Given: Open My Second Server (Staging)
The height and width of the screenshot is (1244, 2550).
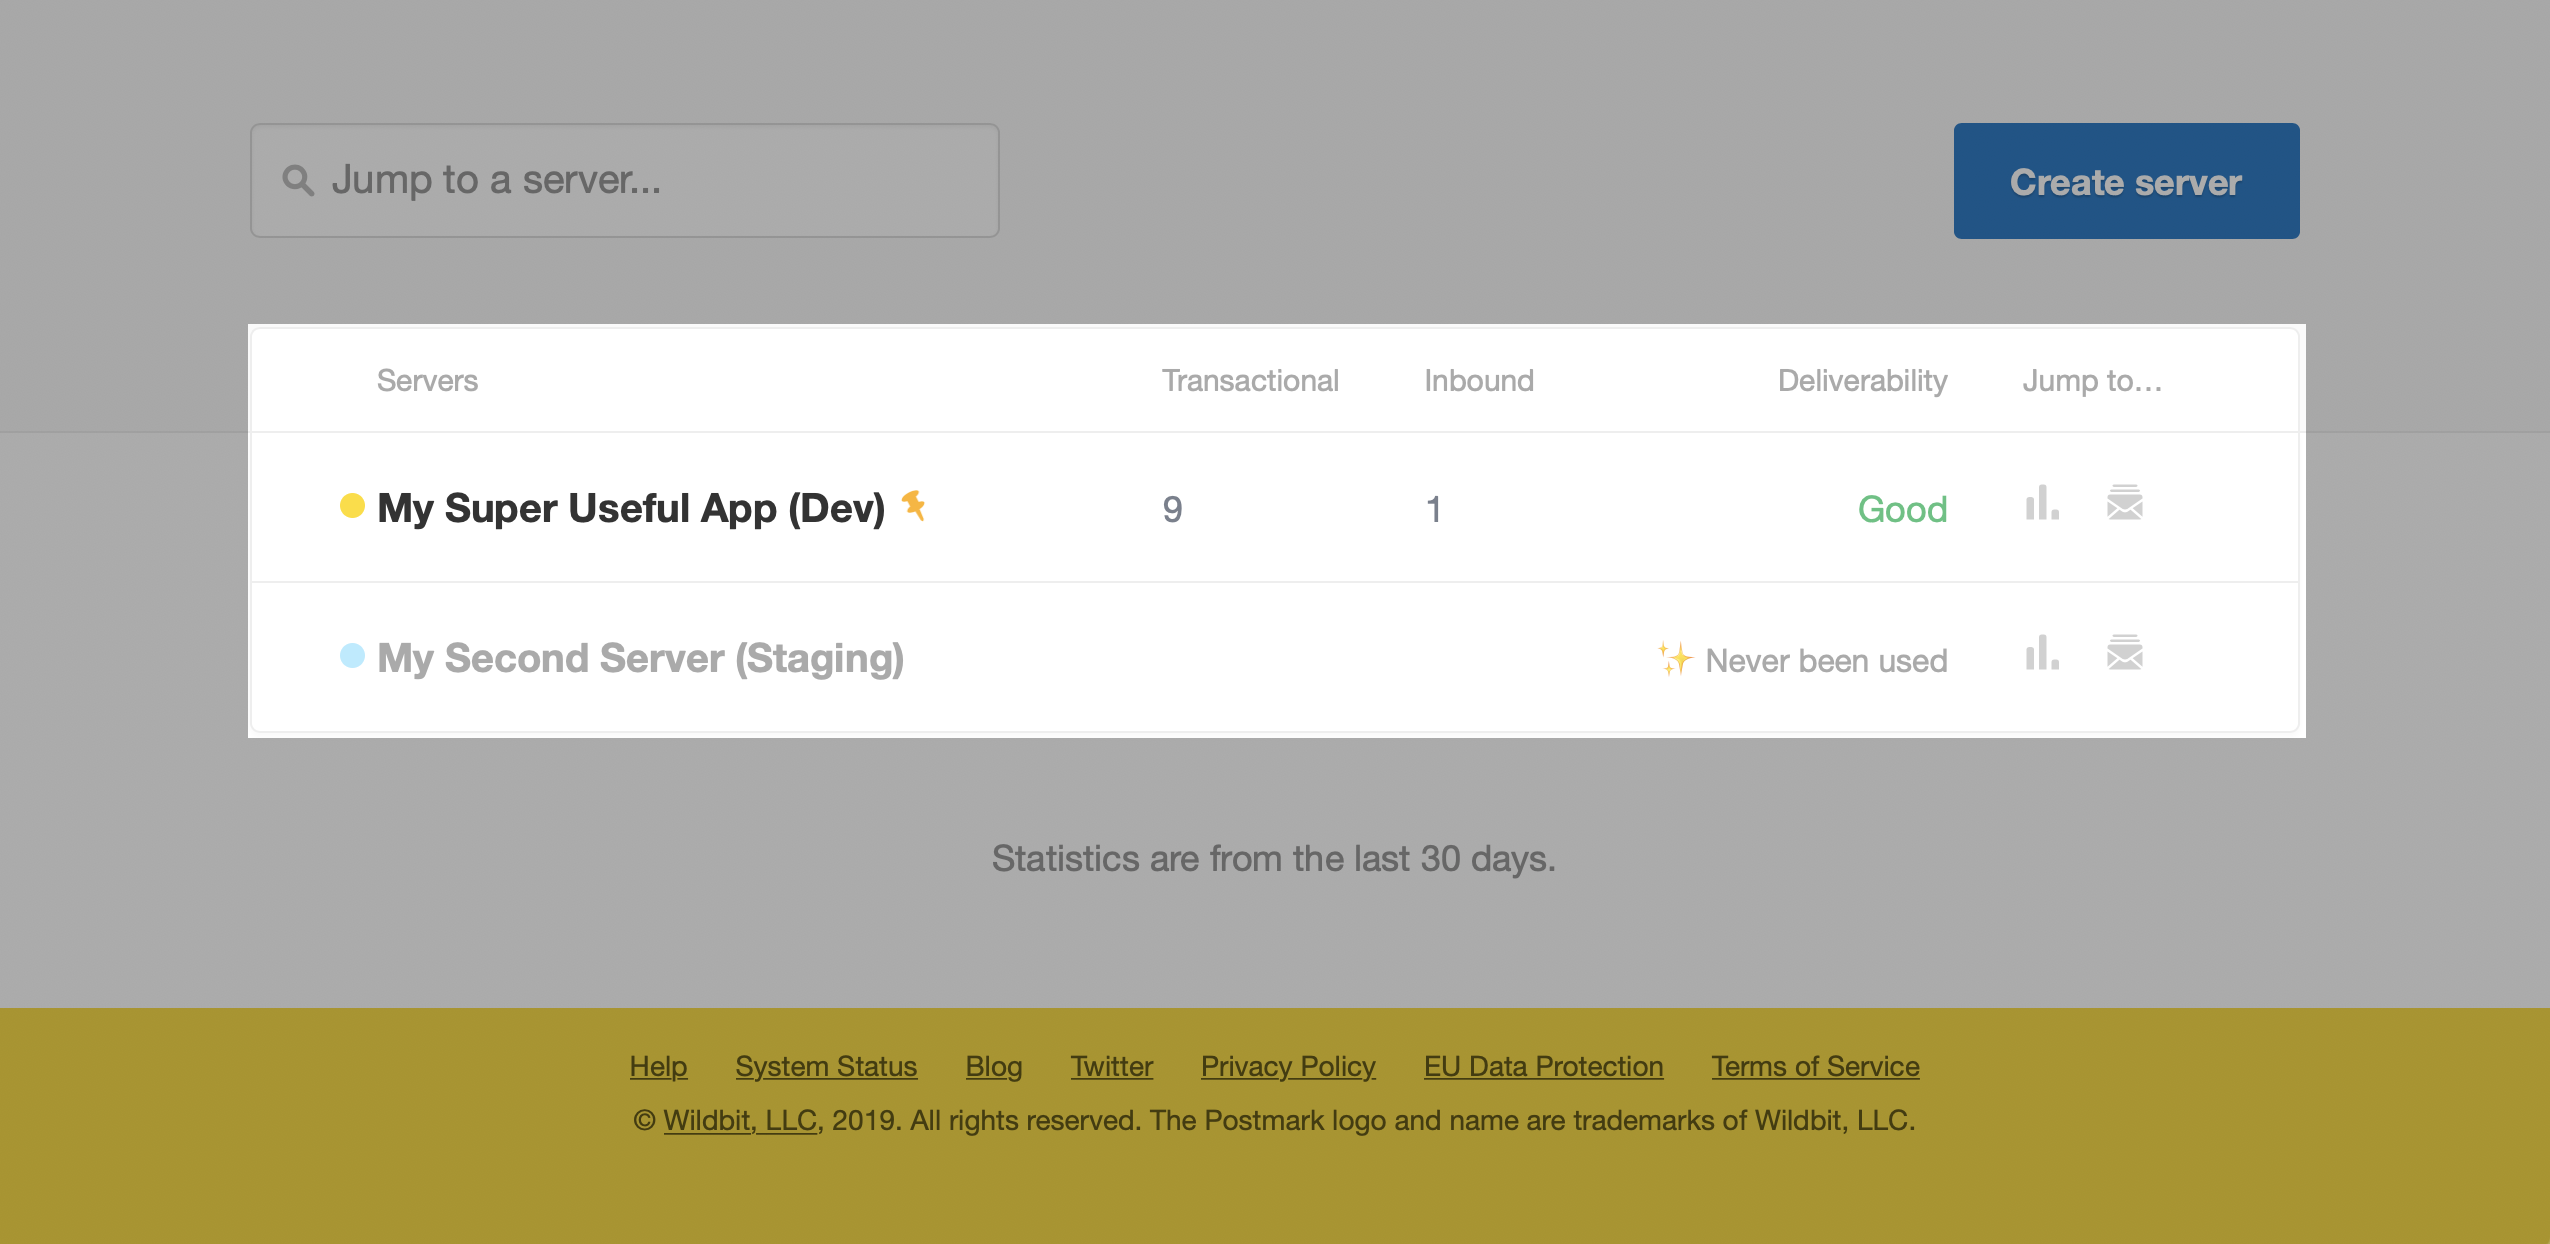Looking at the screenshot, I should tap(640, 659).
